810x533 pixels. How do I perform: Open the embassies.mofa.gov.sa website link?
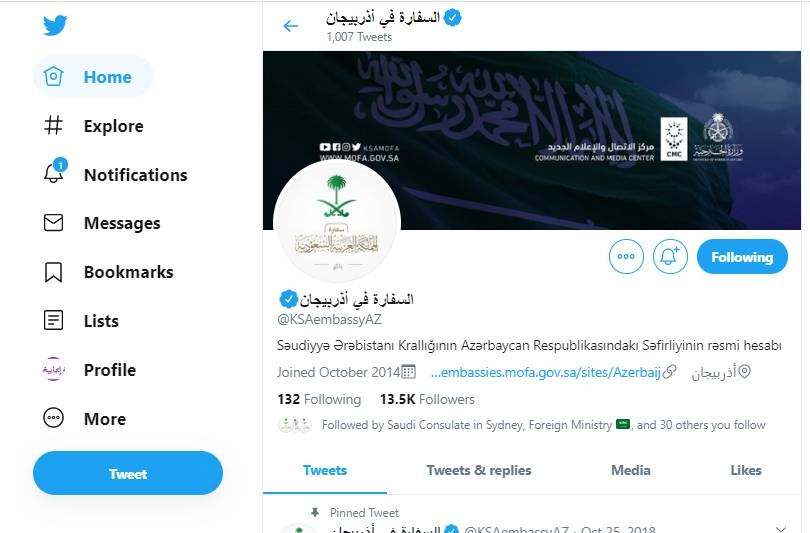(x=545, y=372)
